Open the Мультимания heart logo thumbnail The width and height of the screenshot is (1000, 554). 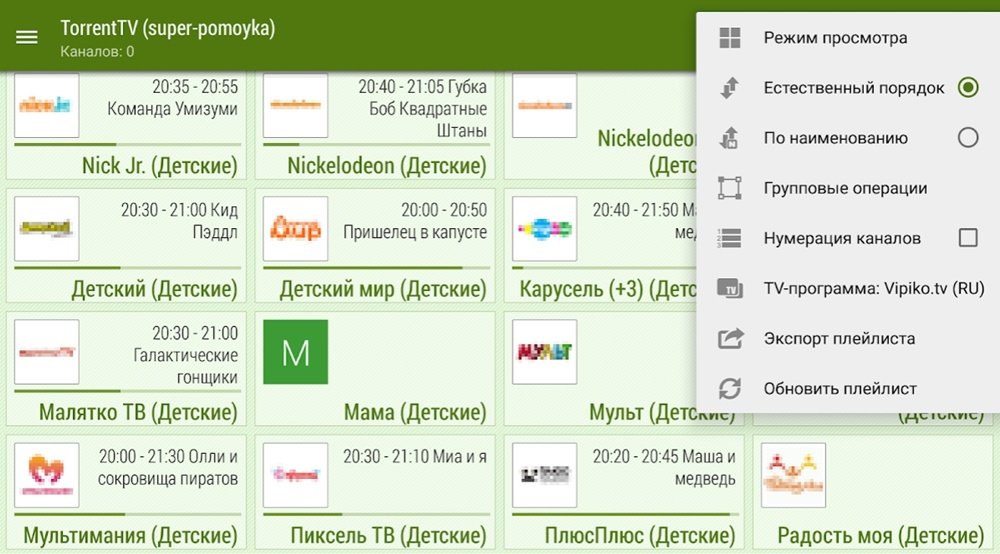47,475
